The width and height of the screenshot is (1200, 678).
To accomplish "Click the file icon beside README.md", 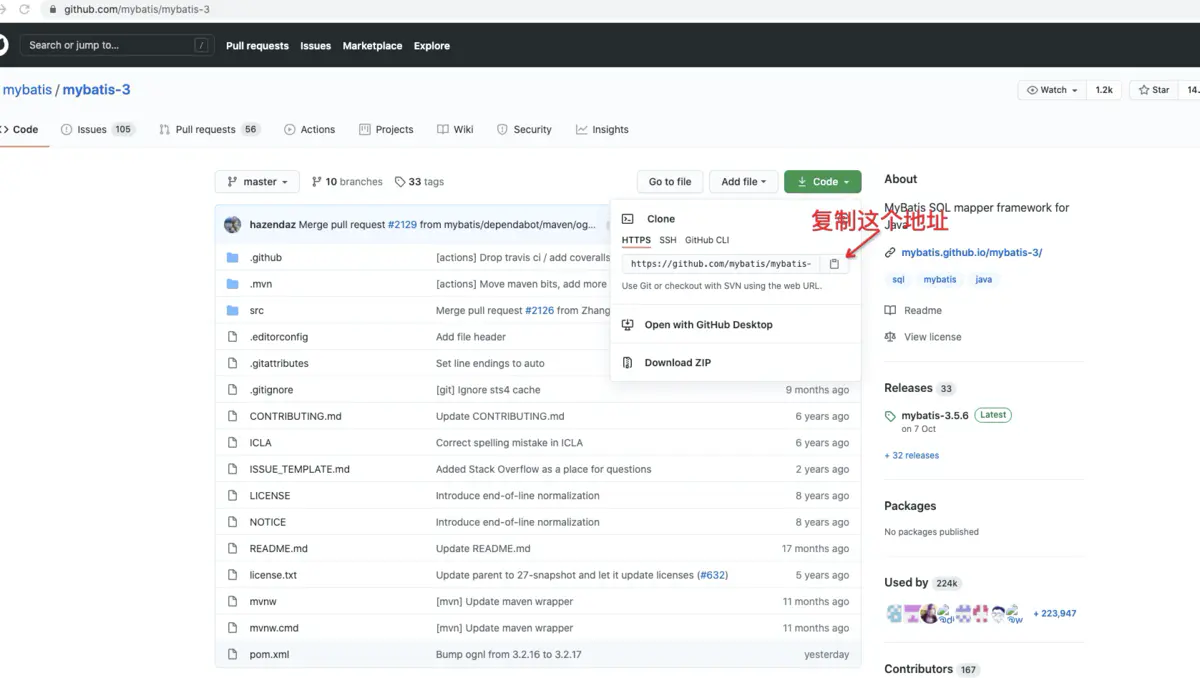I will 232,549.
